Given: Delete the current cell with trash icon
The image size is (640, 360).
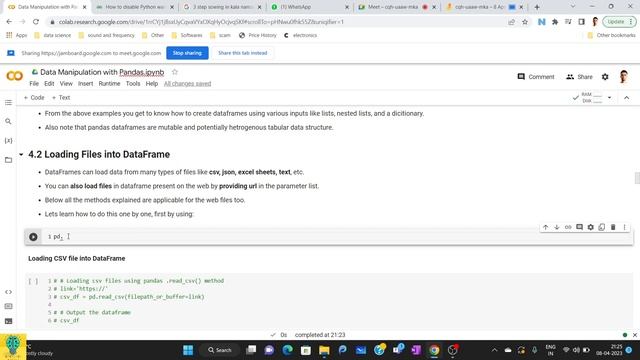Looking at the screenshot, I should click(613, 227).
